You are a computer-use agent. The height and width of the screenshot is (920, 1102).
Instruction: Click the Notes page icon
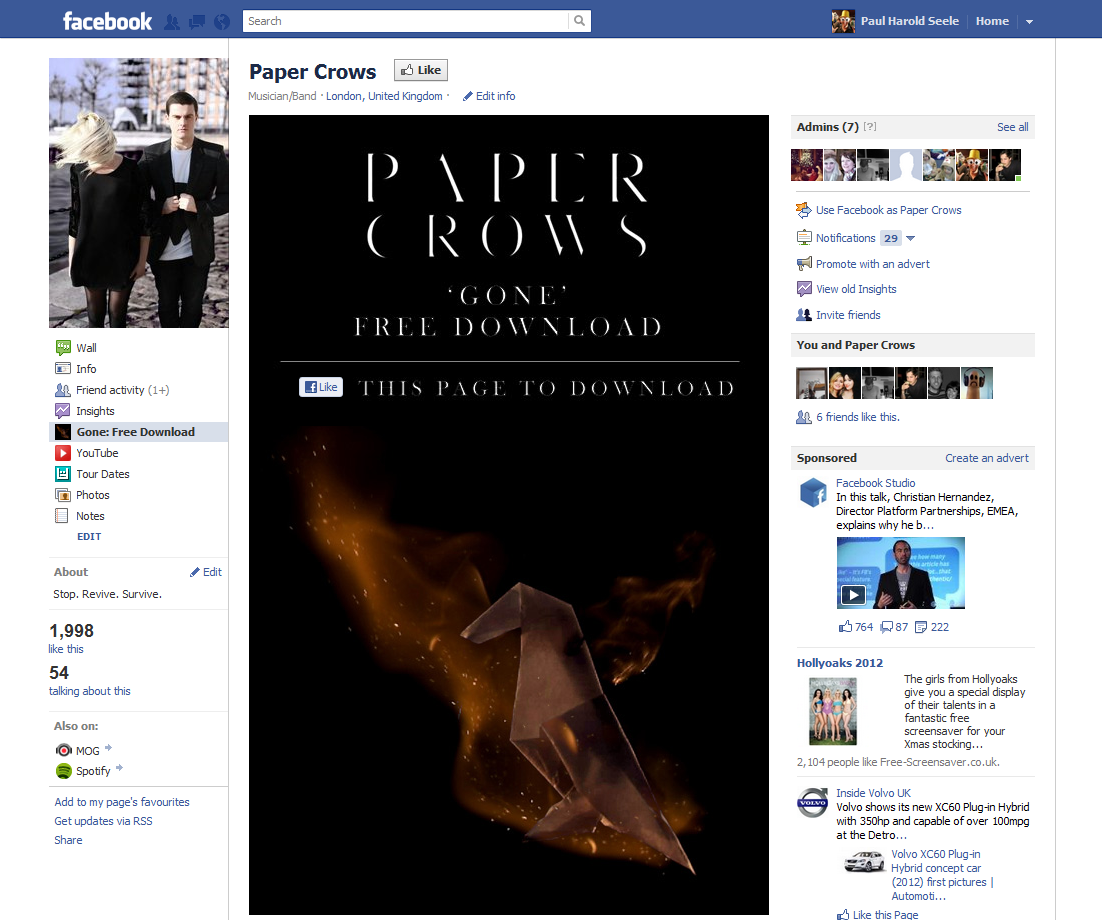[62, 516]
